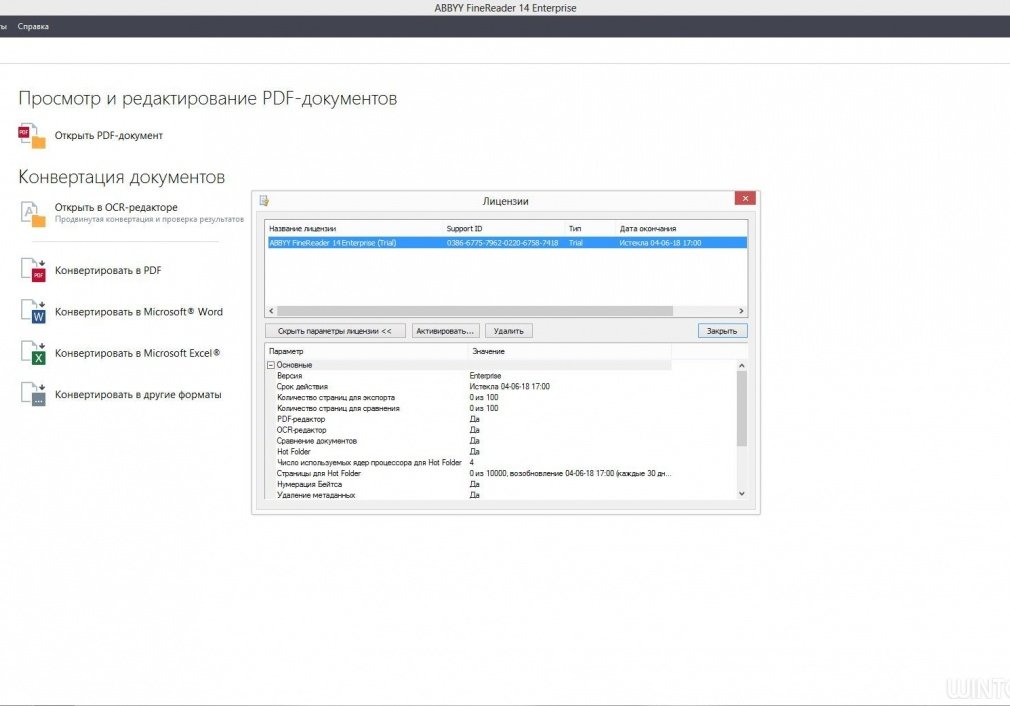The image size is (1010, 706).
Task: Click the Параметр column header
Action: (x=366, y=351)
